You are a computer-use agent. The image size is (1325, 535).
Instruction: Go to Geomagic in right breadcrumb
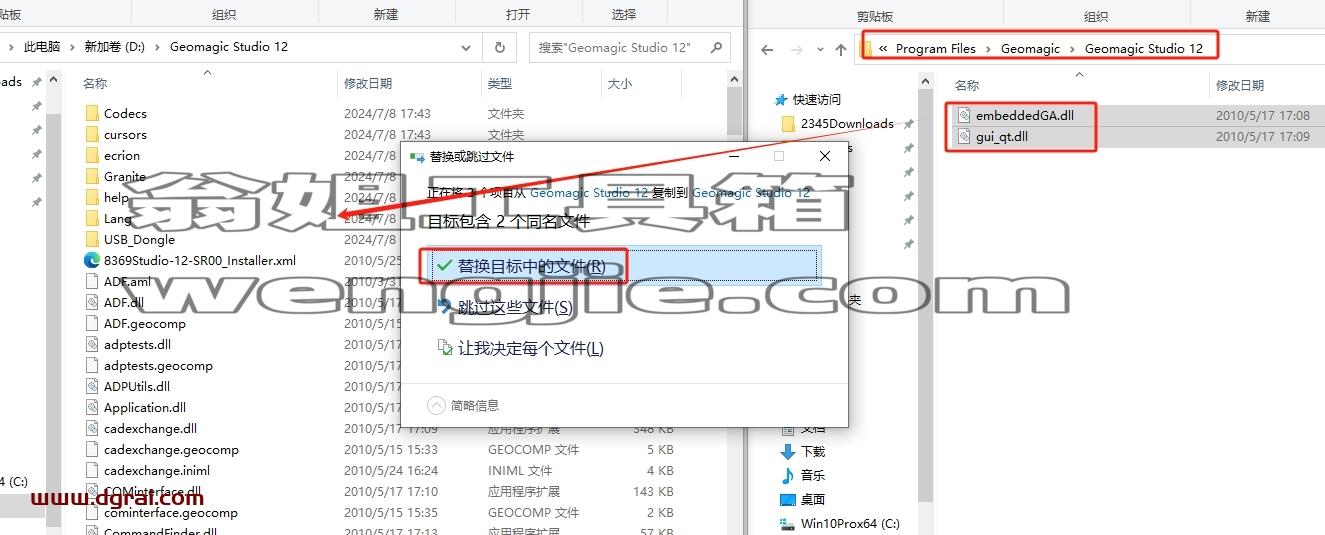[1030, 48]
